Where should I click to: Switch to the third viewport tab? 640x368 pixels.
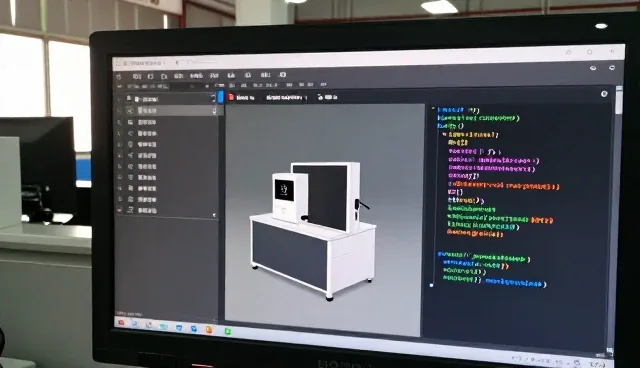(327, 97)
